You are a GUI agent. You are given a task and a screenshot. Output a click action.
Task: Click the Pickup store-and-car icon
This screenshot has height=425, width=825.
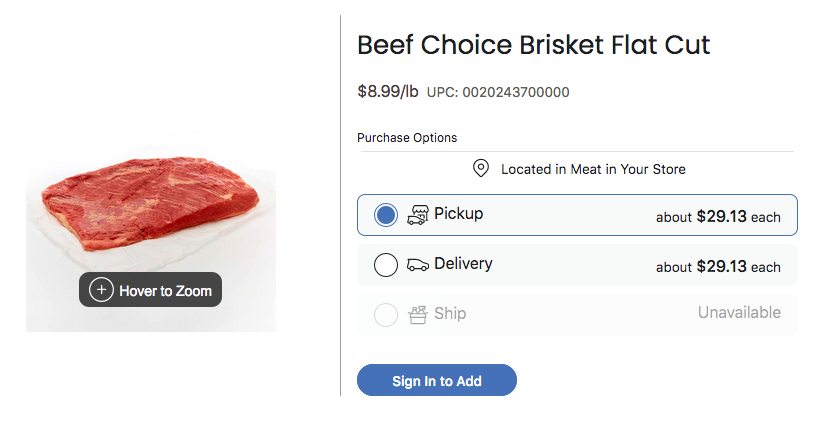coord(418,214)
